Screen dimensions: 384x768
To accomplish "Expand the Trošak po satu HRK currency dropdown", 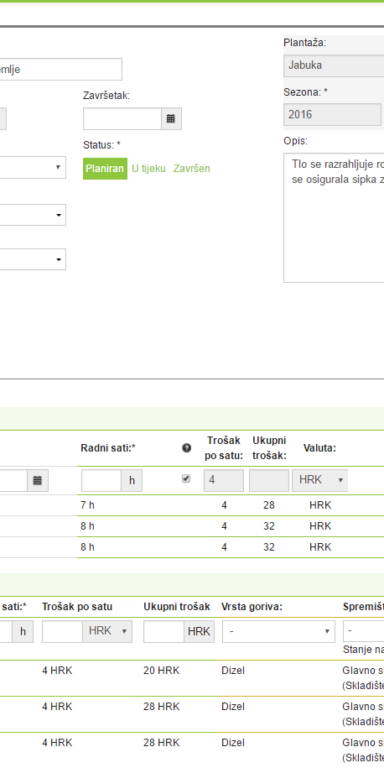I will 108,631.
